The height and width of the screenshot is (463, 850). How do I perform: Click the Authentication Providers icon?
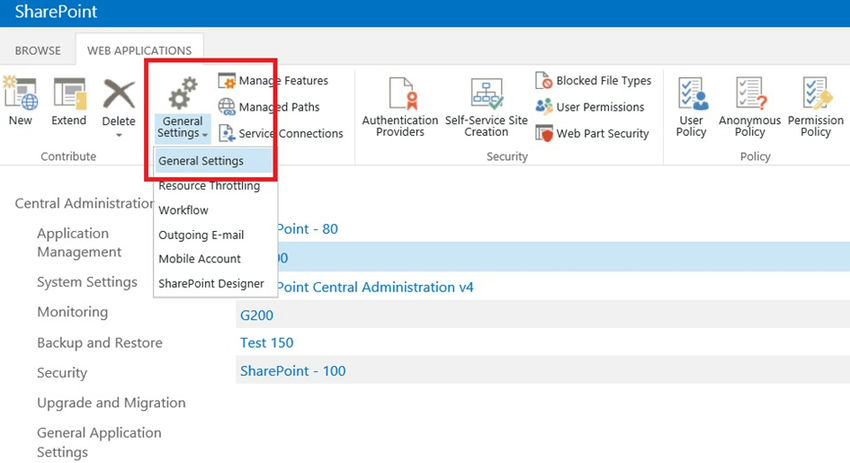click(x=400, y=96)
